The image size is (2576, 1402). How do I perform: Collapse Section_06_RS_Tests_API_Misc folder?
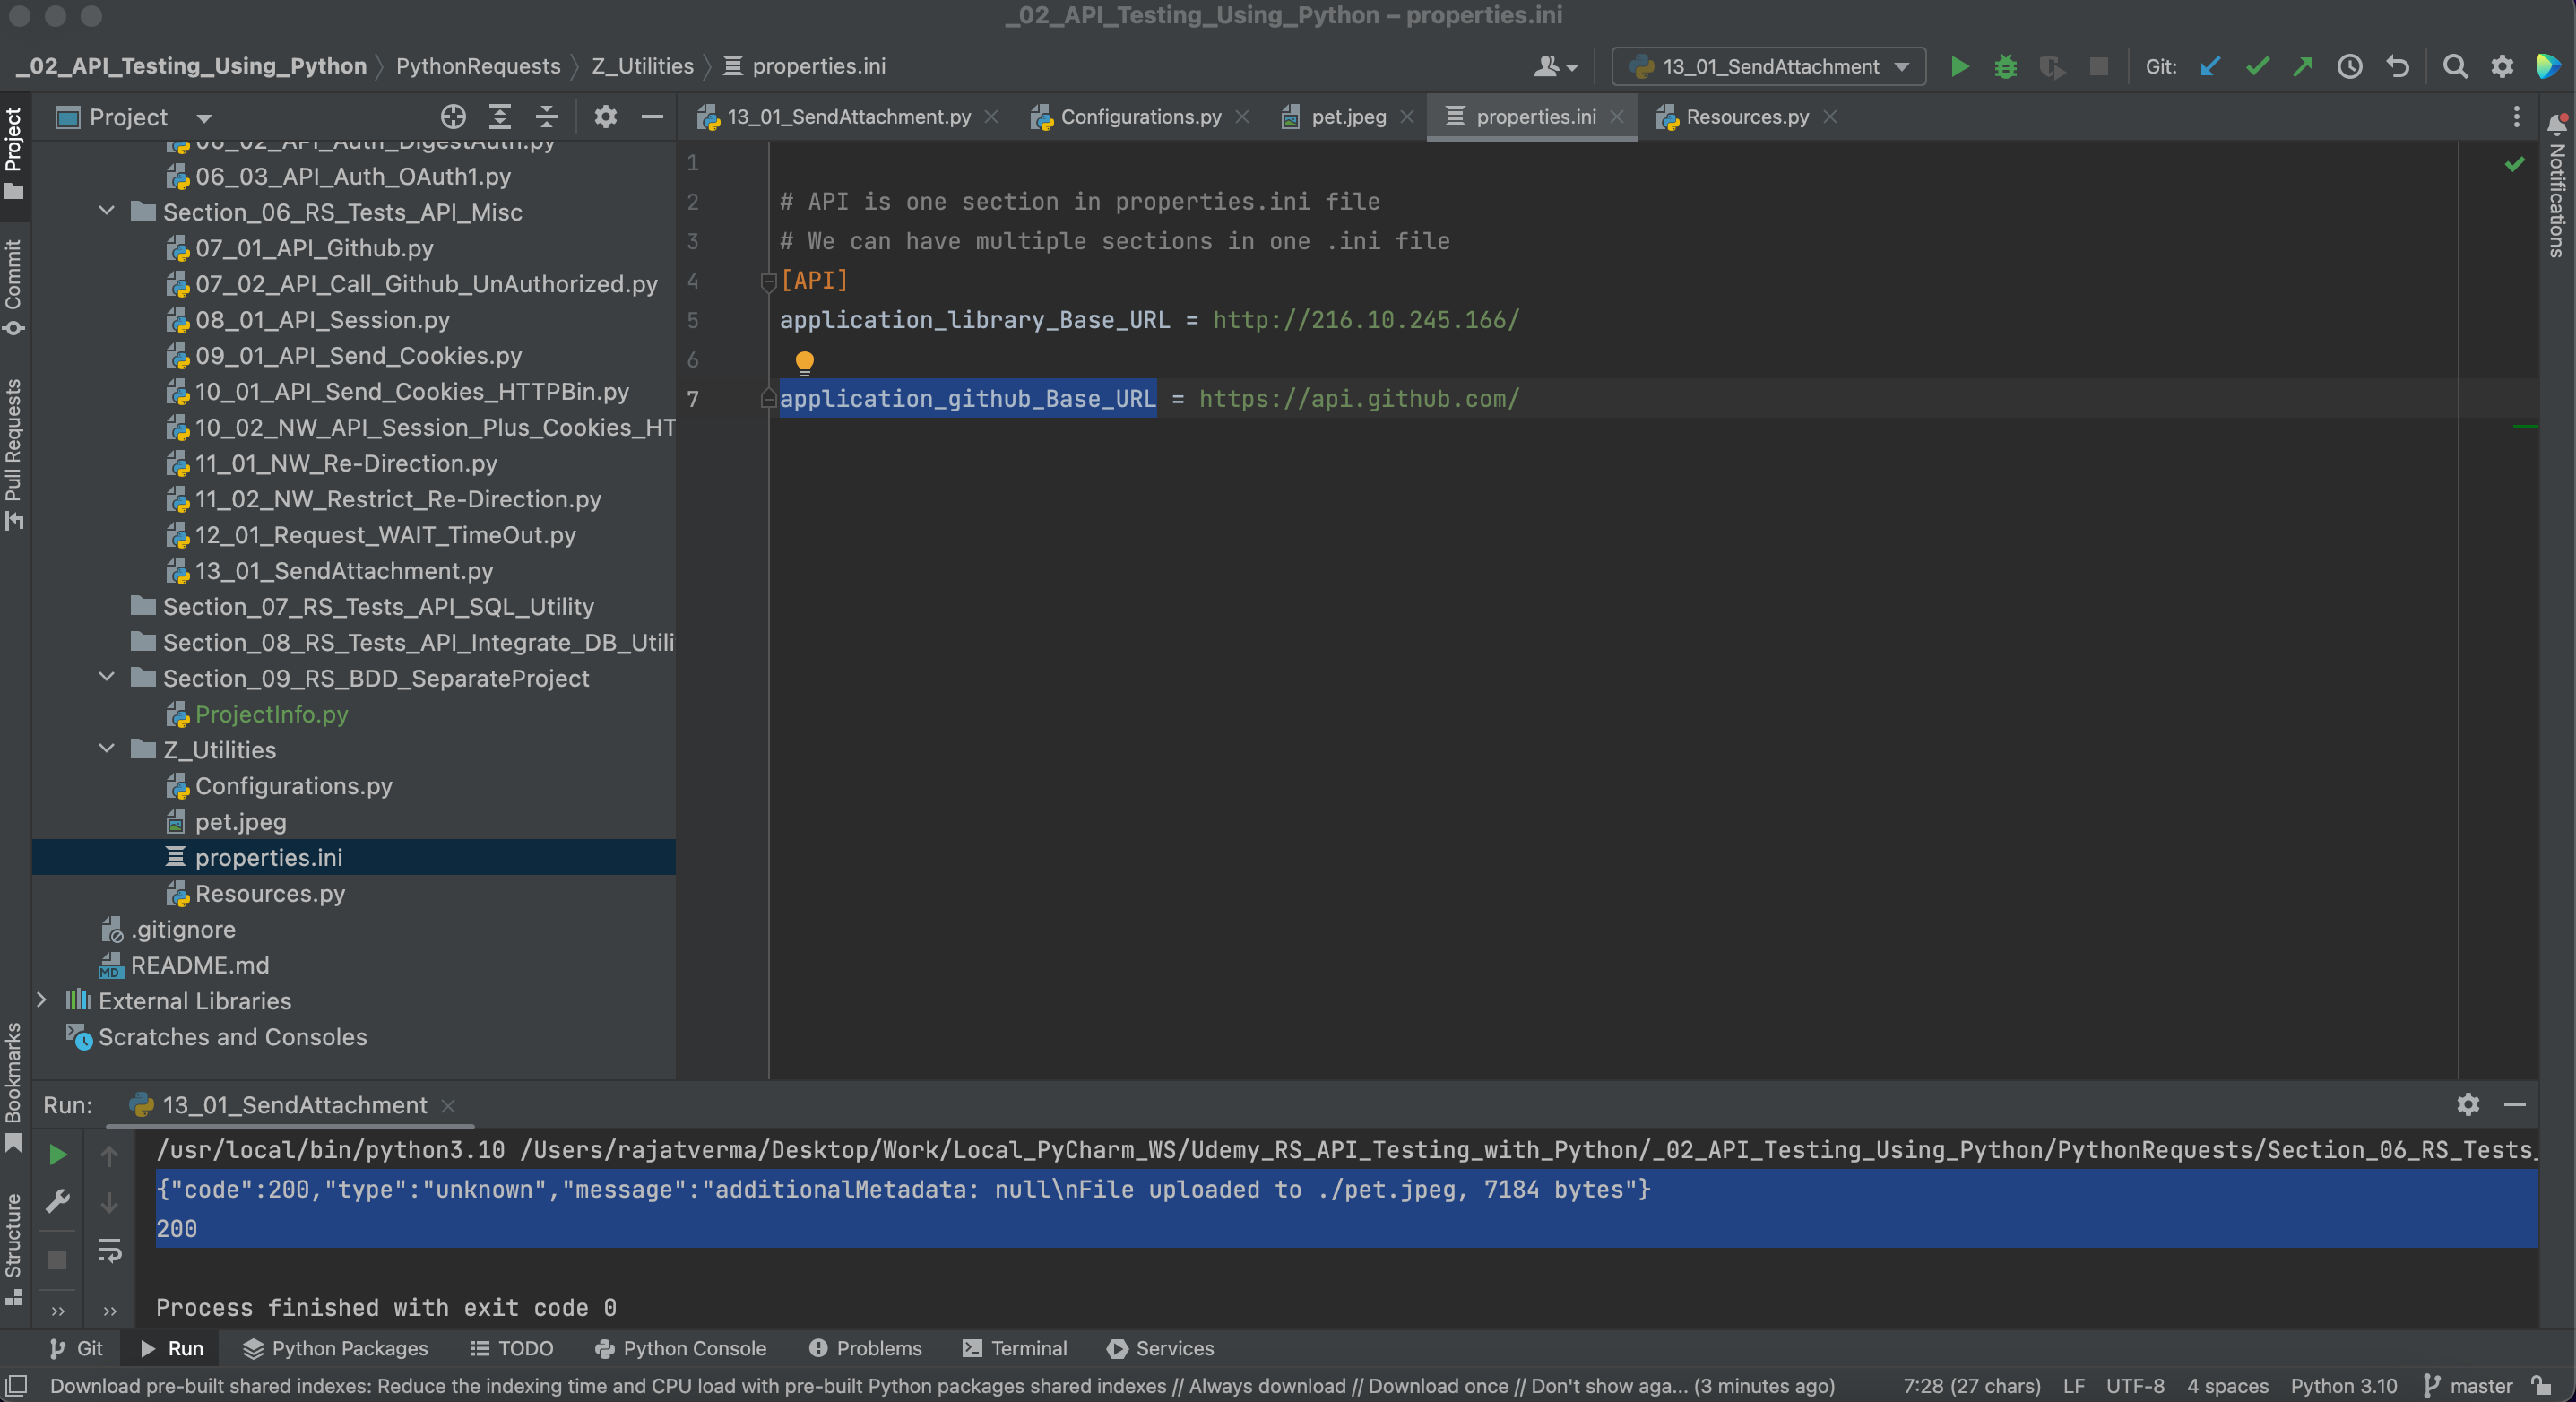click(107, 211)
